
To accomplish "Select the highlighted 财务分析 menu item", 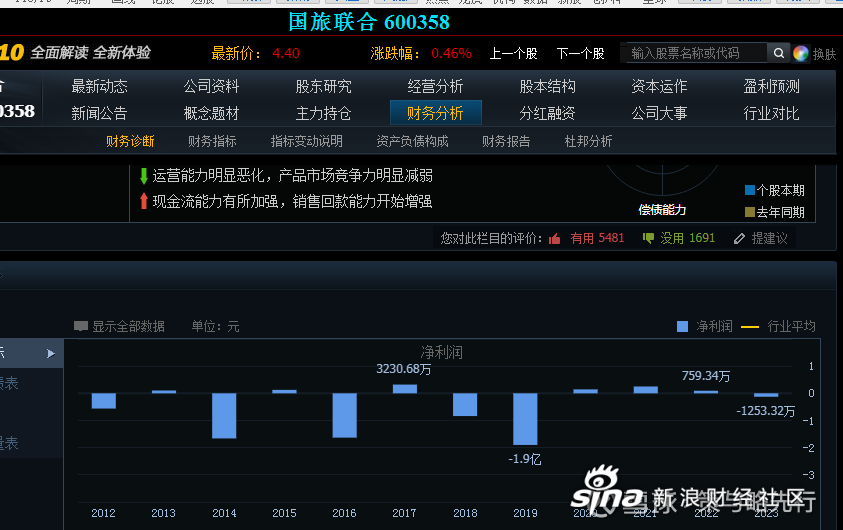I will [x=435, y=113].
